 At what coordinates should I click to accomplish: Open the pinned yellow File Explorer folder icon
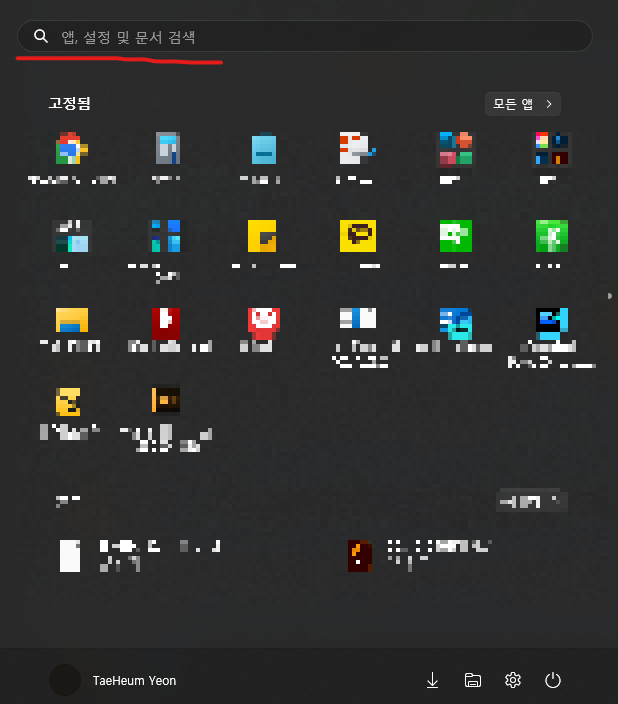pyautogui.click(x=72, y=320)
